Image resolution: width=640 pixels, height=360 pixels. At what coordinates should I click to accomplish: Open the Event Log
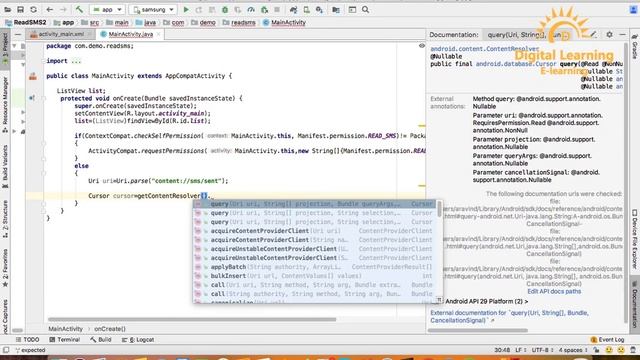607,340
